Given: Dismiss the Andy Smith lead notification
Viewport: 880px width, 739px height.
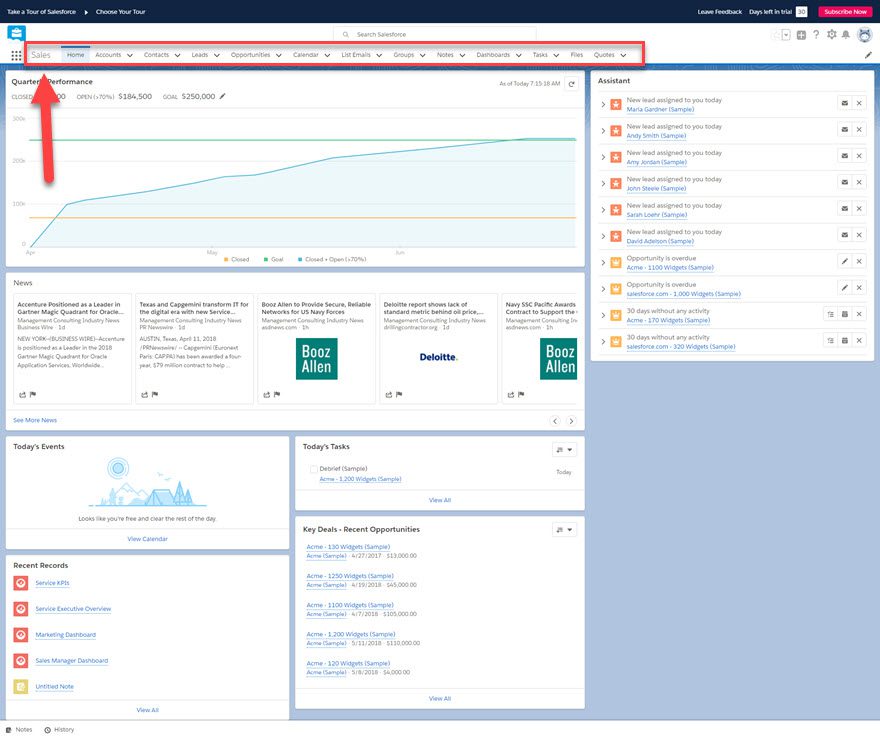Looking at the screenshot, I should 859,129.
